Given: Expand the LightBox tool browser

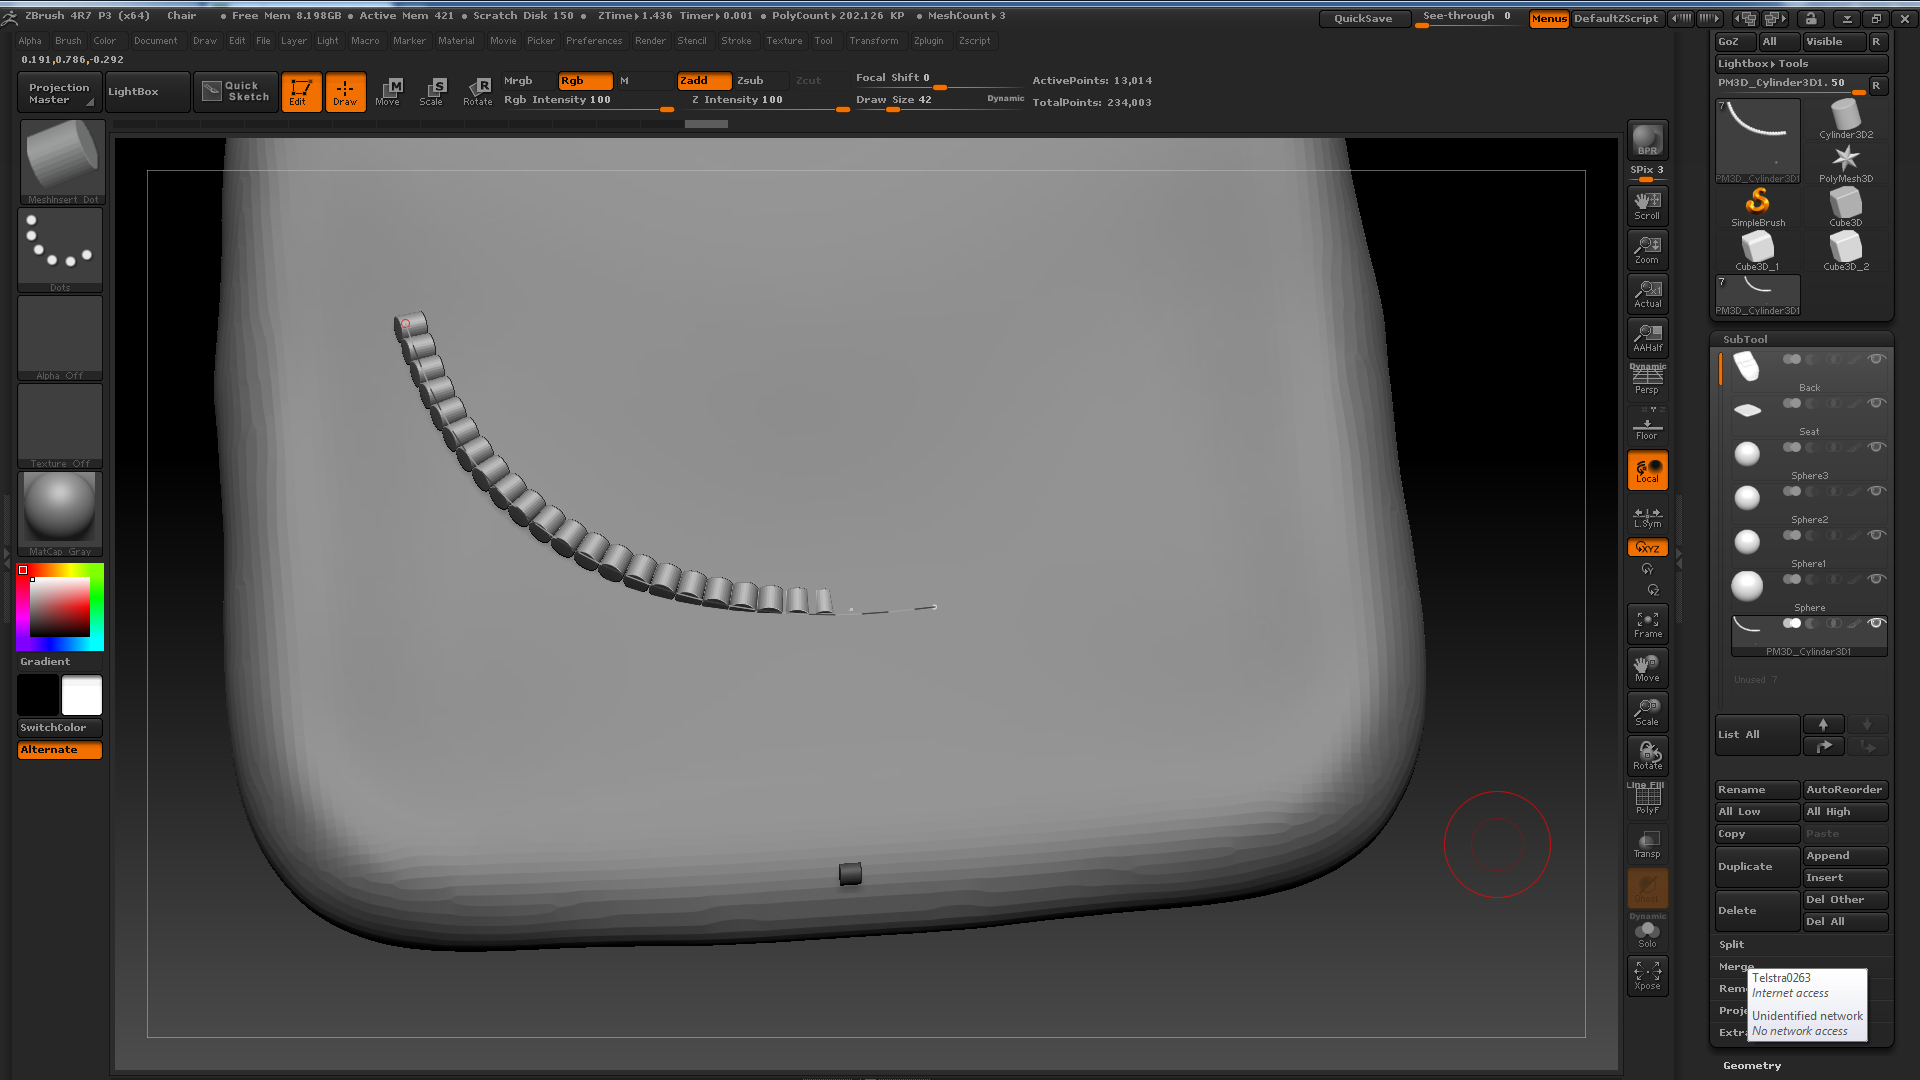Looking at the screenshot, I should coord(133,92).
